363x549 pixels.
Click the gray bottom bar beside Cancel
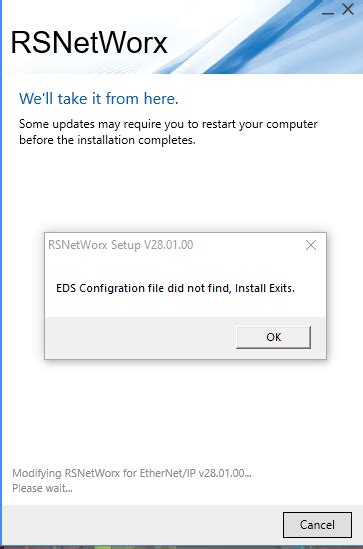click(x=140, y=524)
